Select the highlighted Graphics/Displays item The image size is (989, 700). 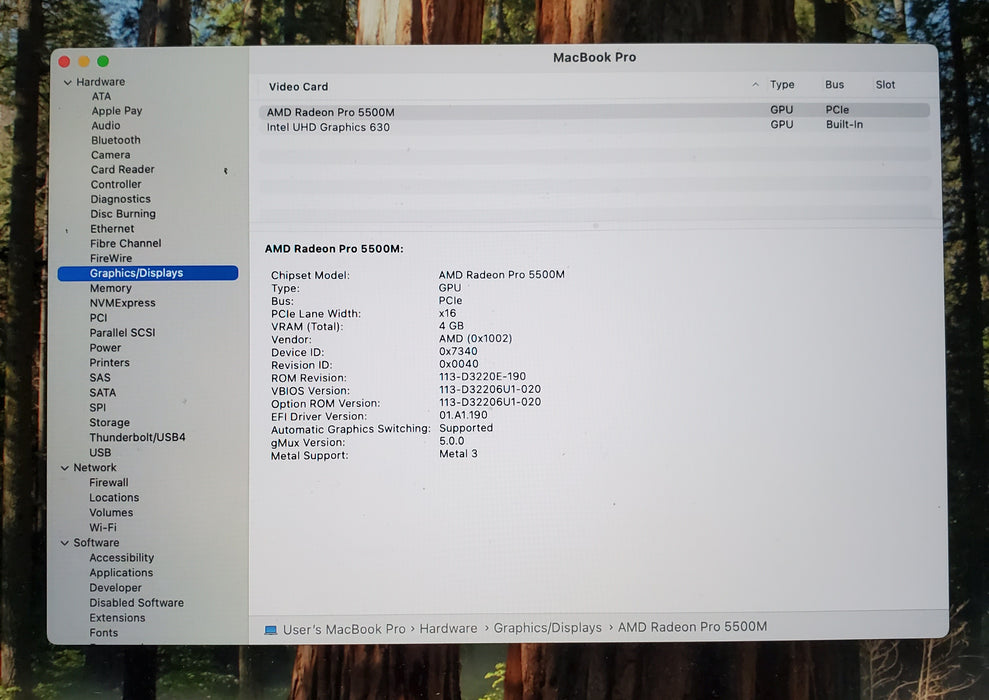pyautogui.click(x=148, y=273)
